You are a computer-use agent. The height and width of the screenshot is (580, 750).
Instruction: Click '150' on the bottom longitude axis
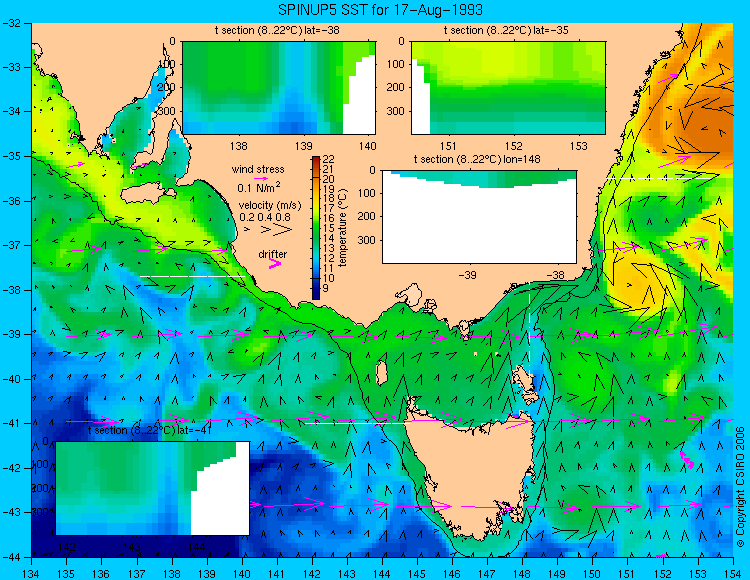(x=592, y=574)
